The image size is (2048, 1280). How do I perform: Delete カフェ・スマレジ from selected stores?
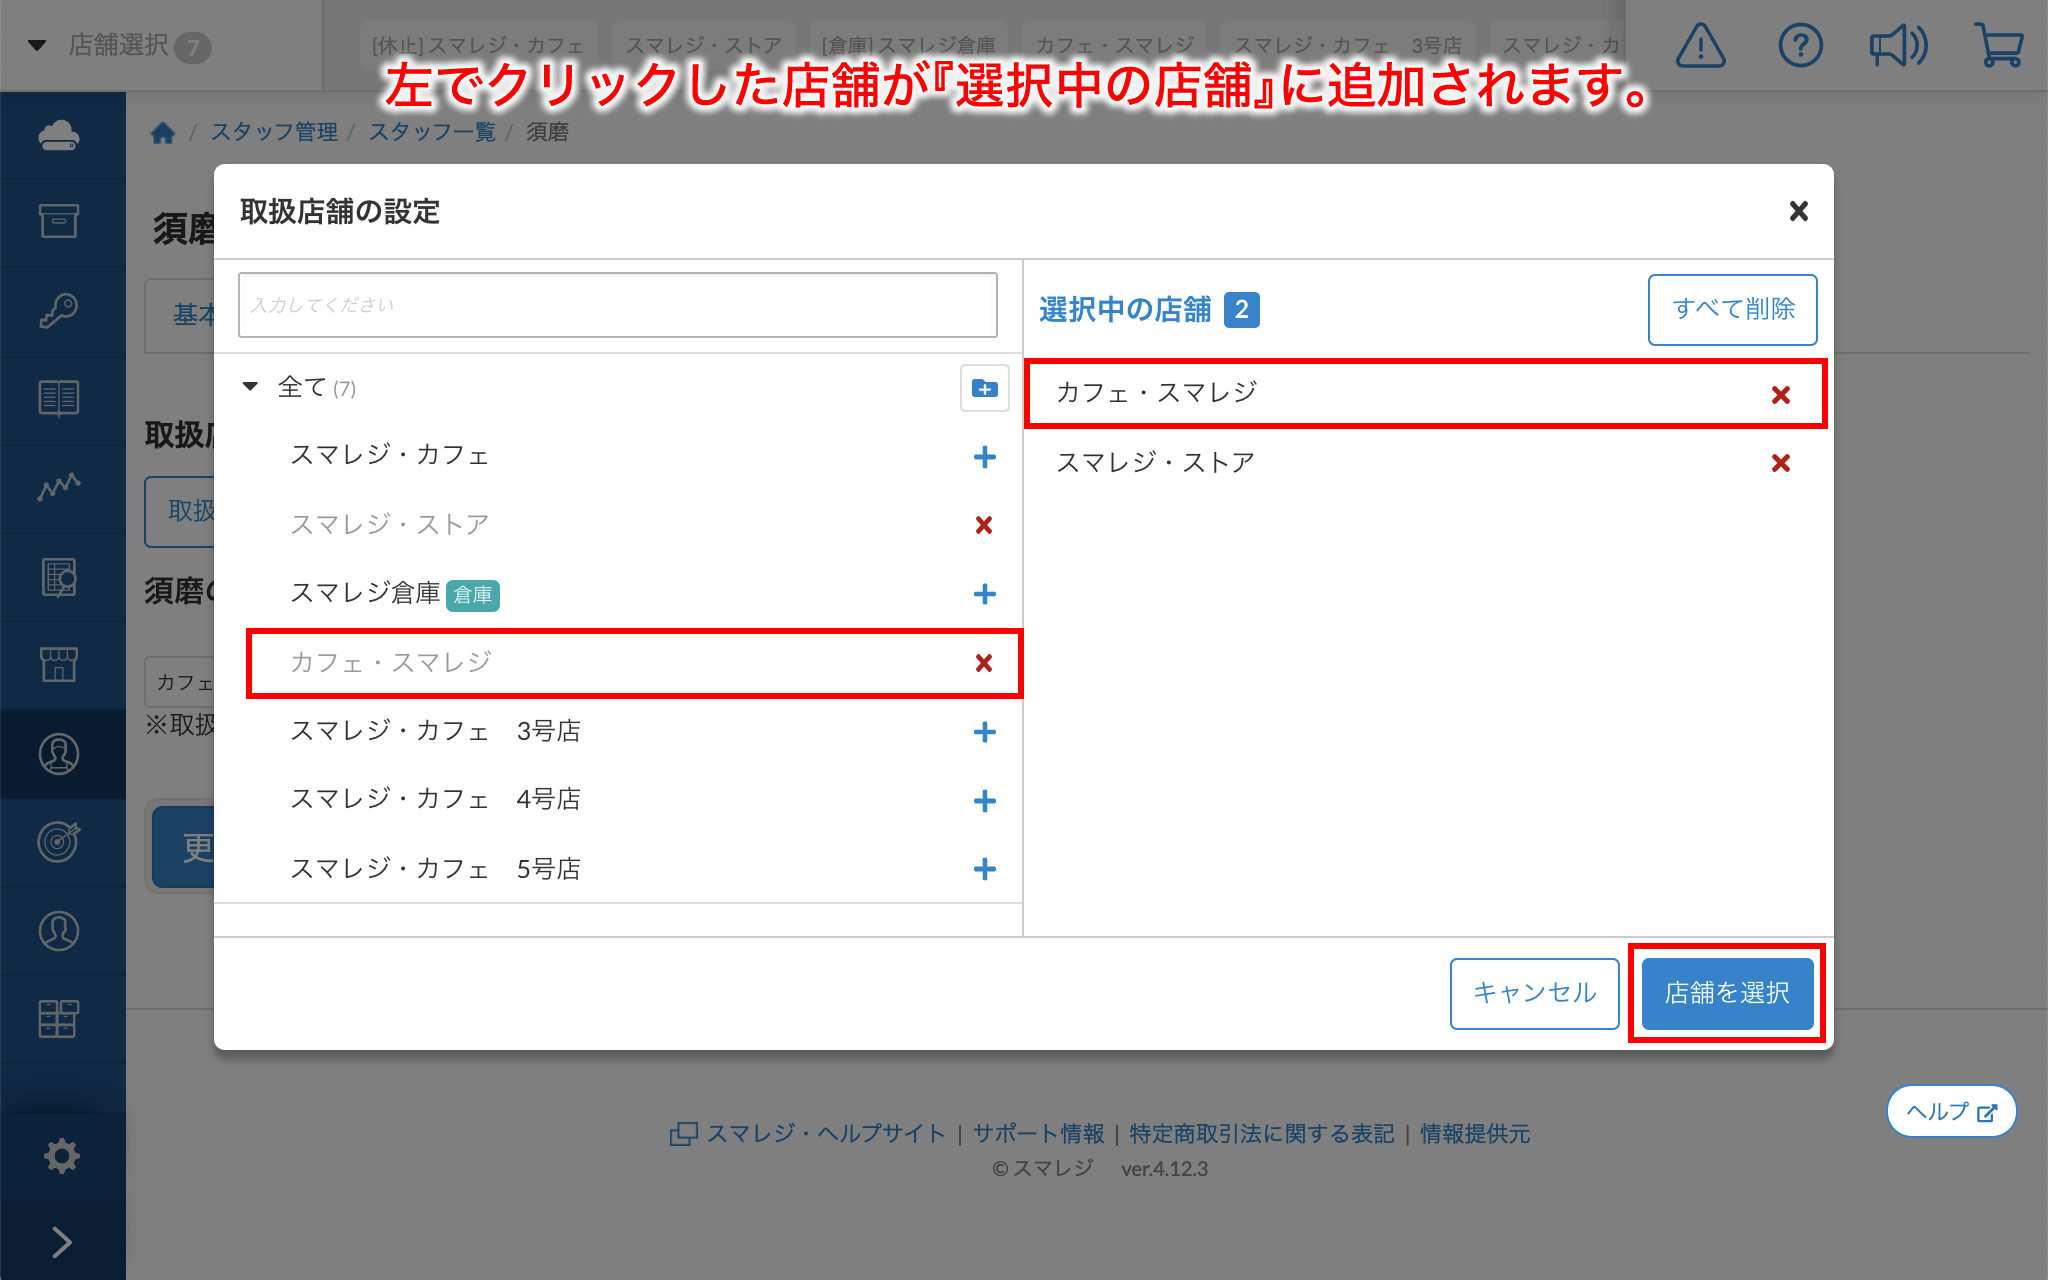click(1781, 395)
